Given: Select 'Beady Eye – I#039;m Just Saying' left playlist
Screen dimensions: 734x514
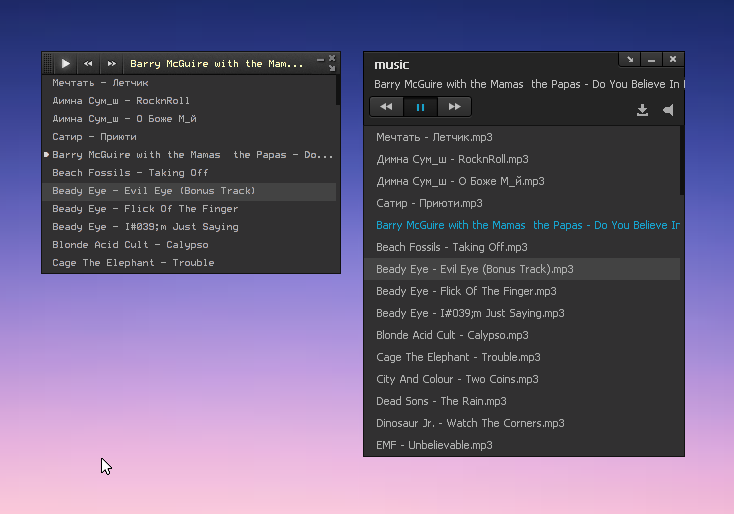Looking at the screenshot, I should click(189, 227).
